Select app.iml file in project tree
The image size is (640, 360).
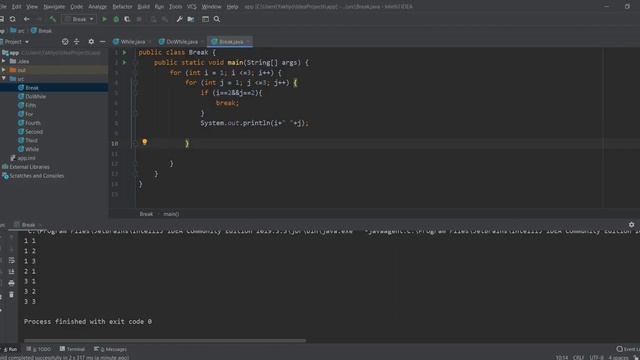26,158
